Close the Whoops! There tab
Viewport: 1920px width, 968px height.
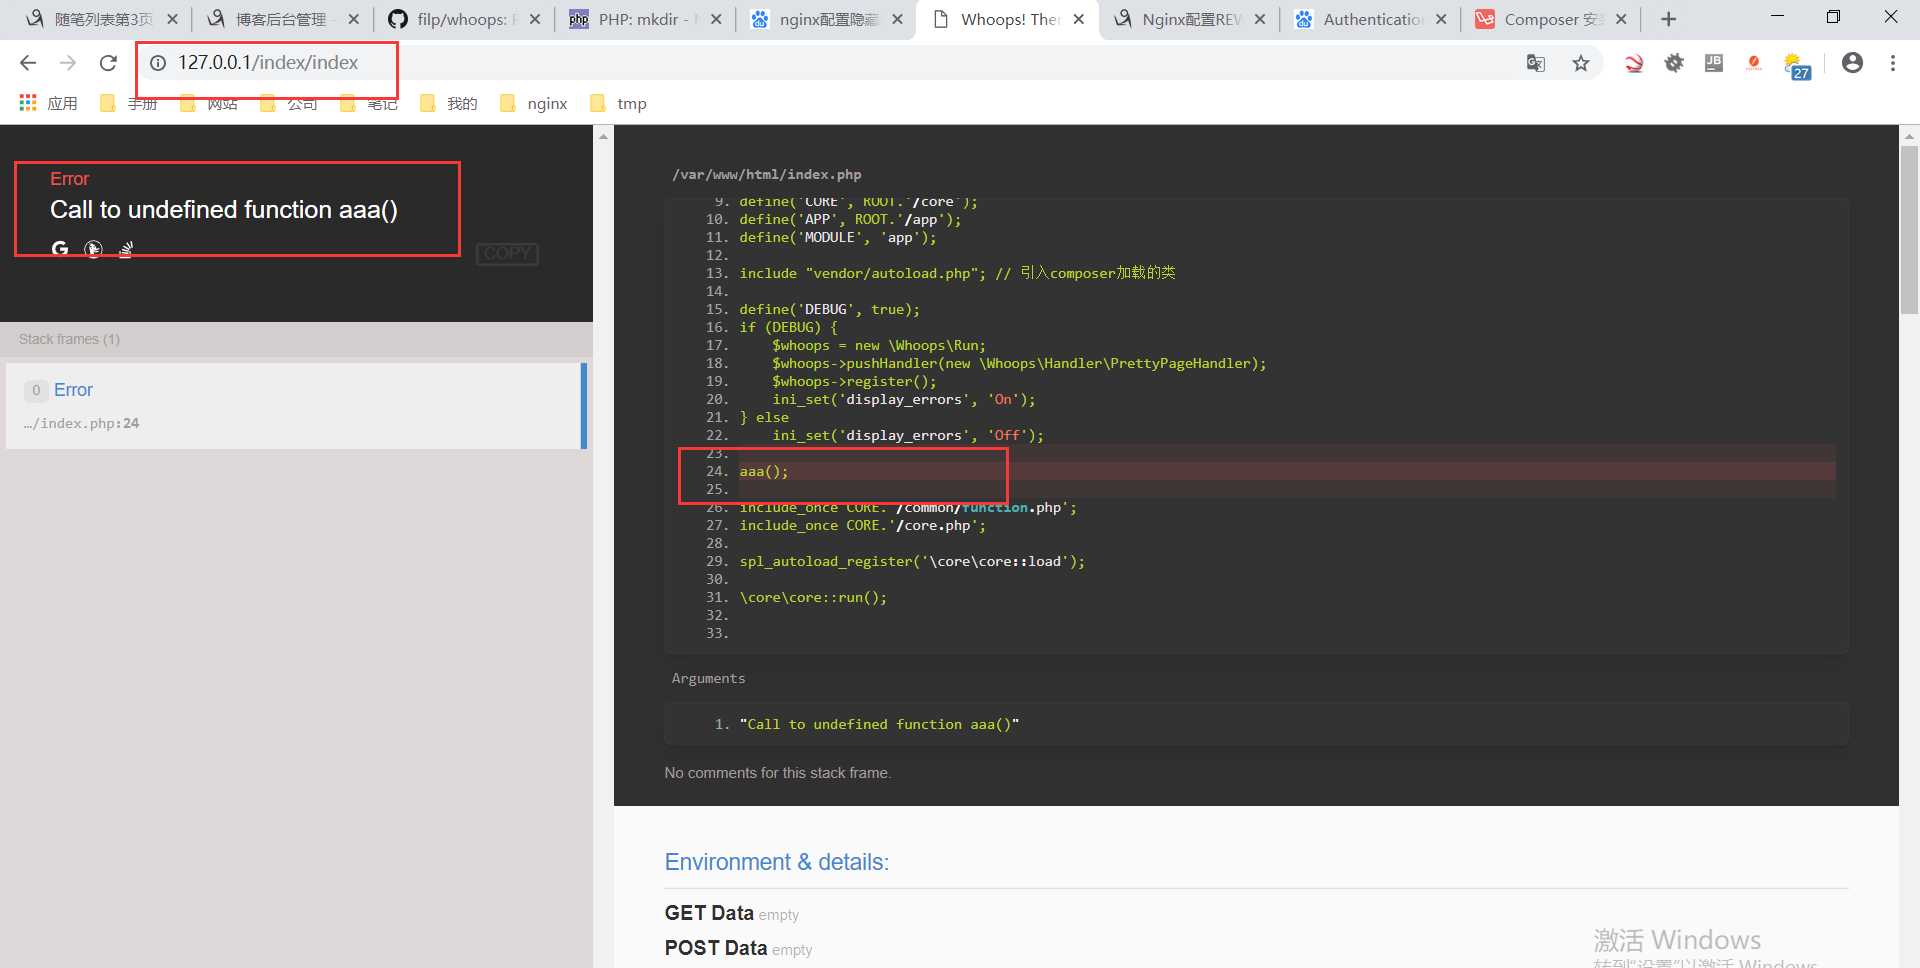coord(1079,19)
